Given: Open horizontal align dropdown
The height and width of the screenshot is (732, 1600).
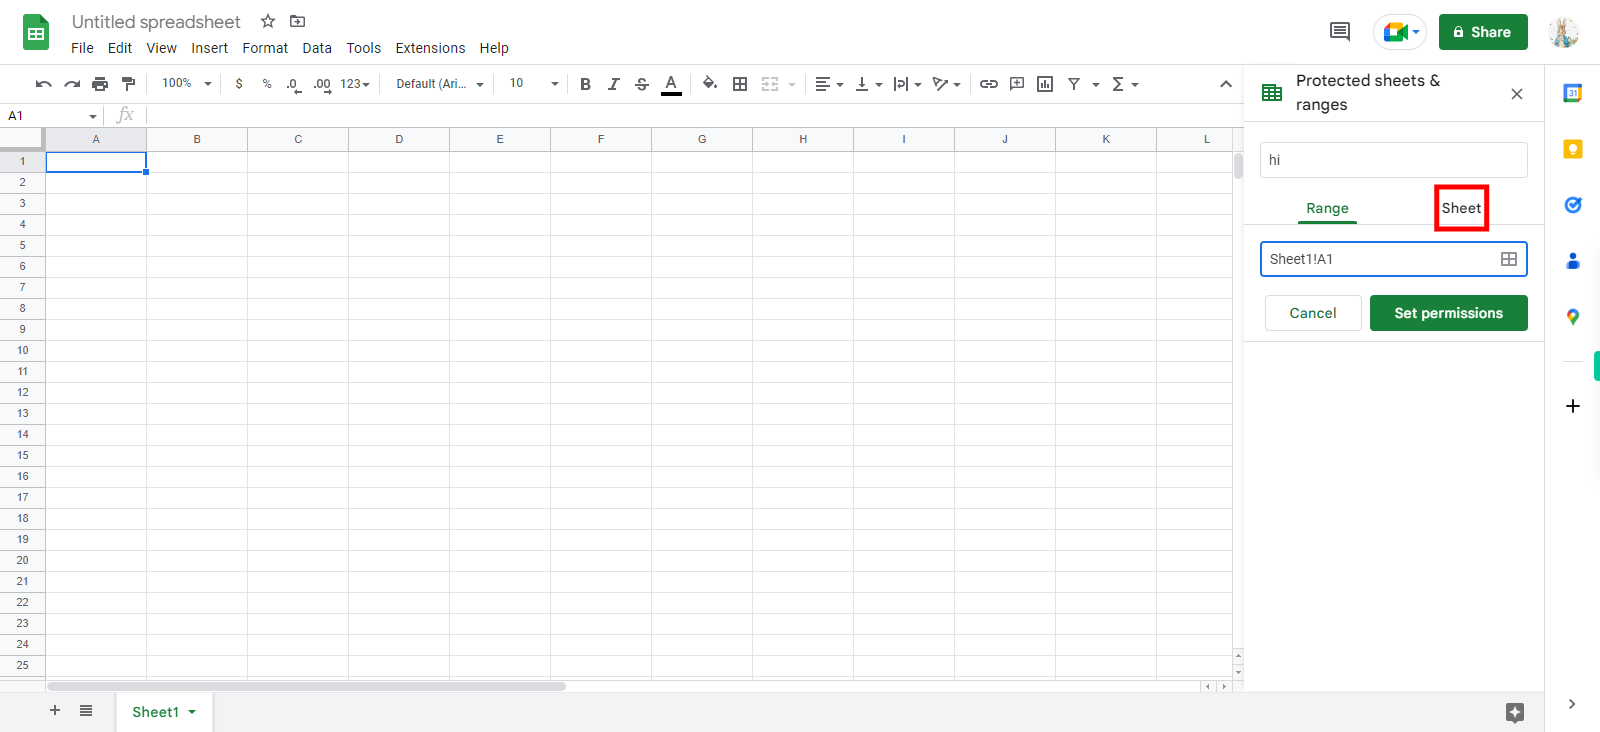Looking at the screenshot, I should click(829, 84).
